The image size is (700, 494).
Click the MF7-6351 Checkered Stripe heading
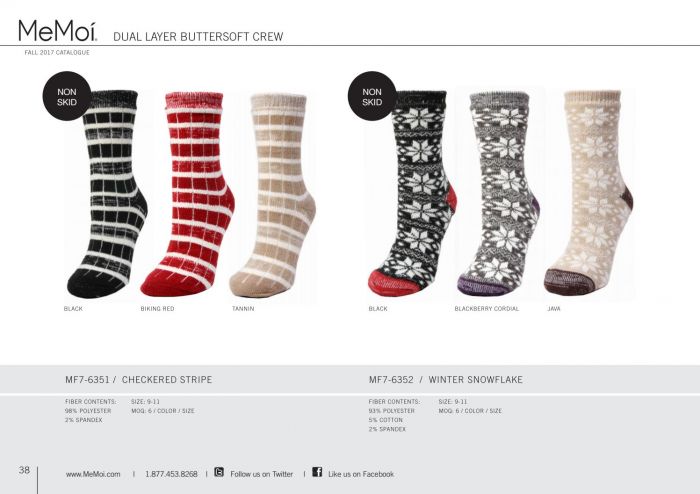tap(138, 380)
